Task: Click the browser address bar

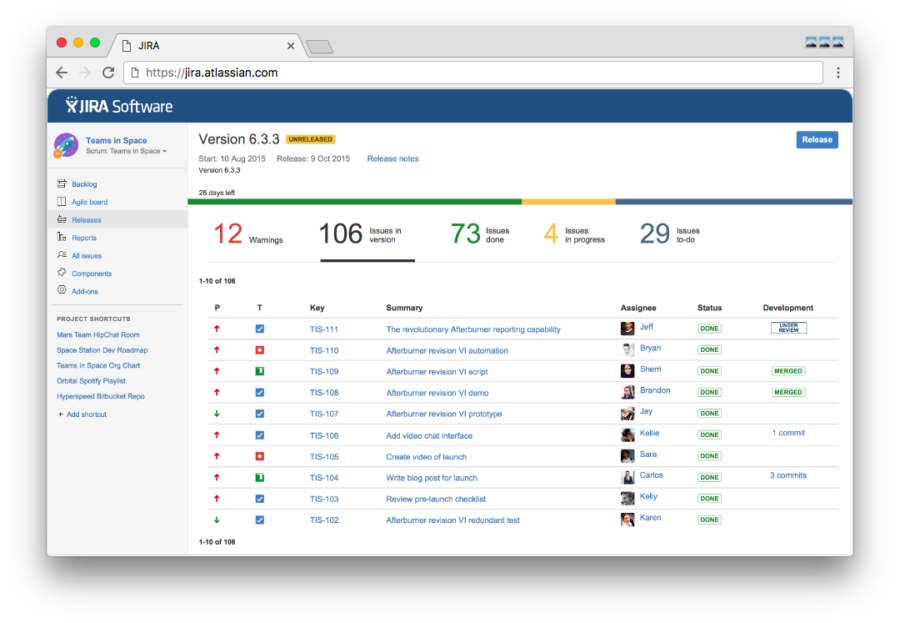Action: [474, 73]
